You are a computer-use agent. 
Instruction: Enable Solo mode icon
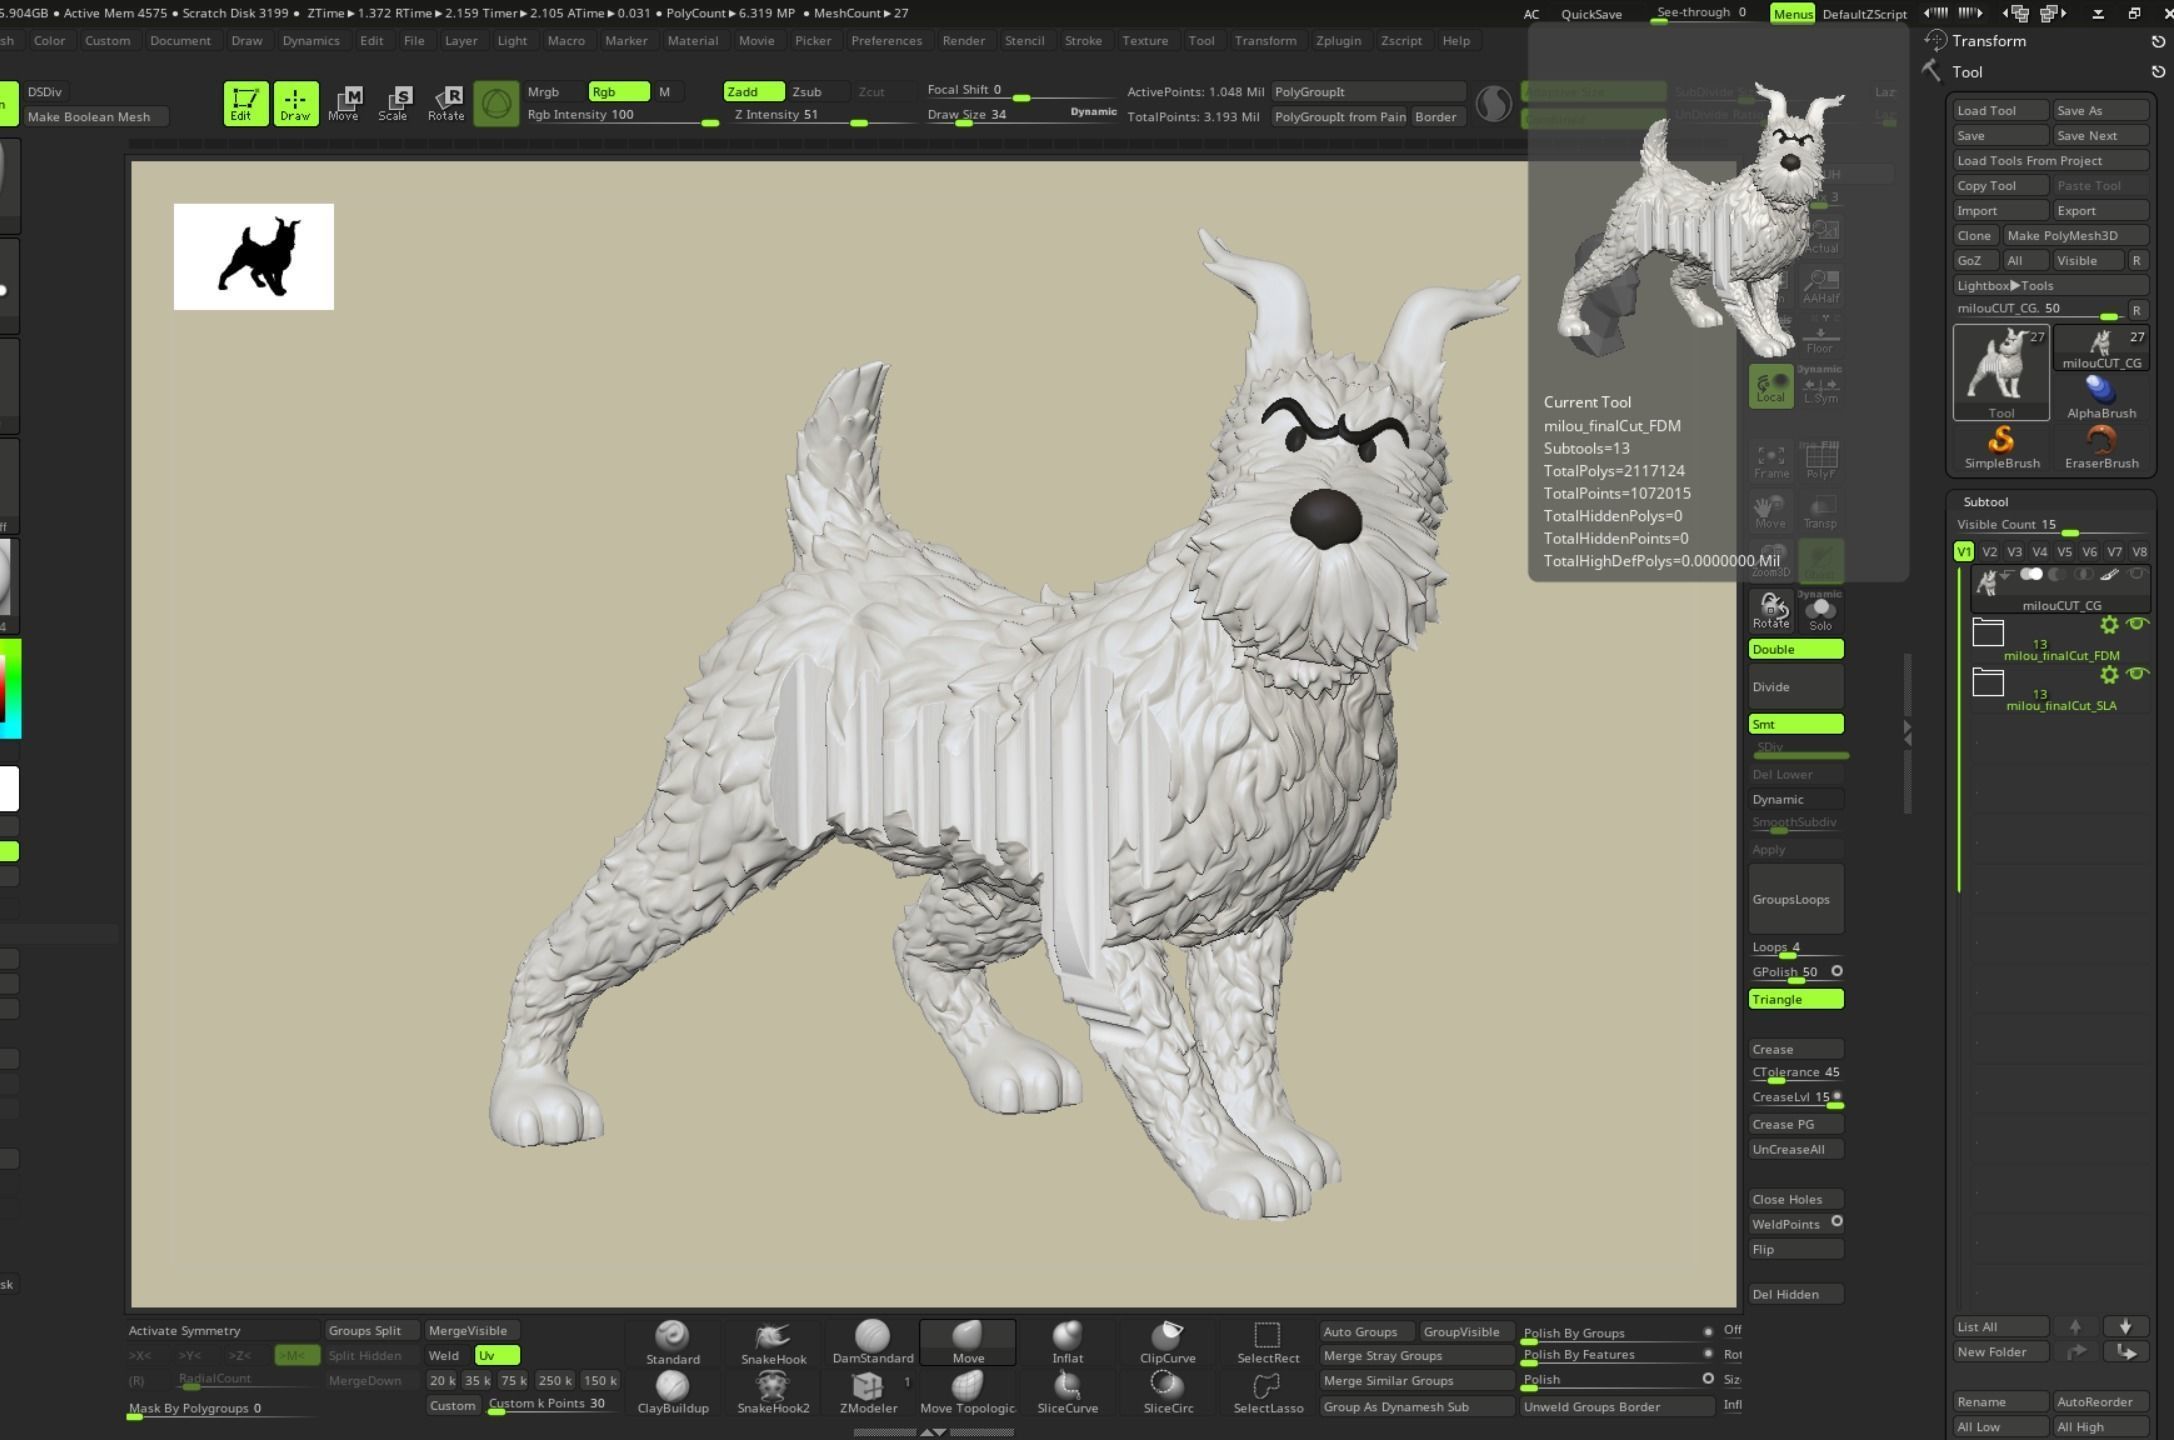(x=1820, y=610)
